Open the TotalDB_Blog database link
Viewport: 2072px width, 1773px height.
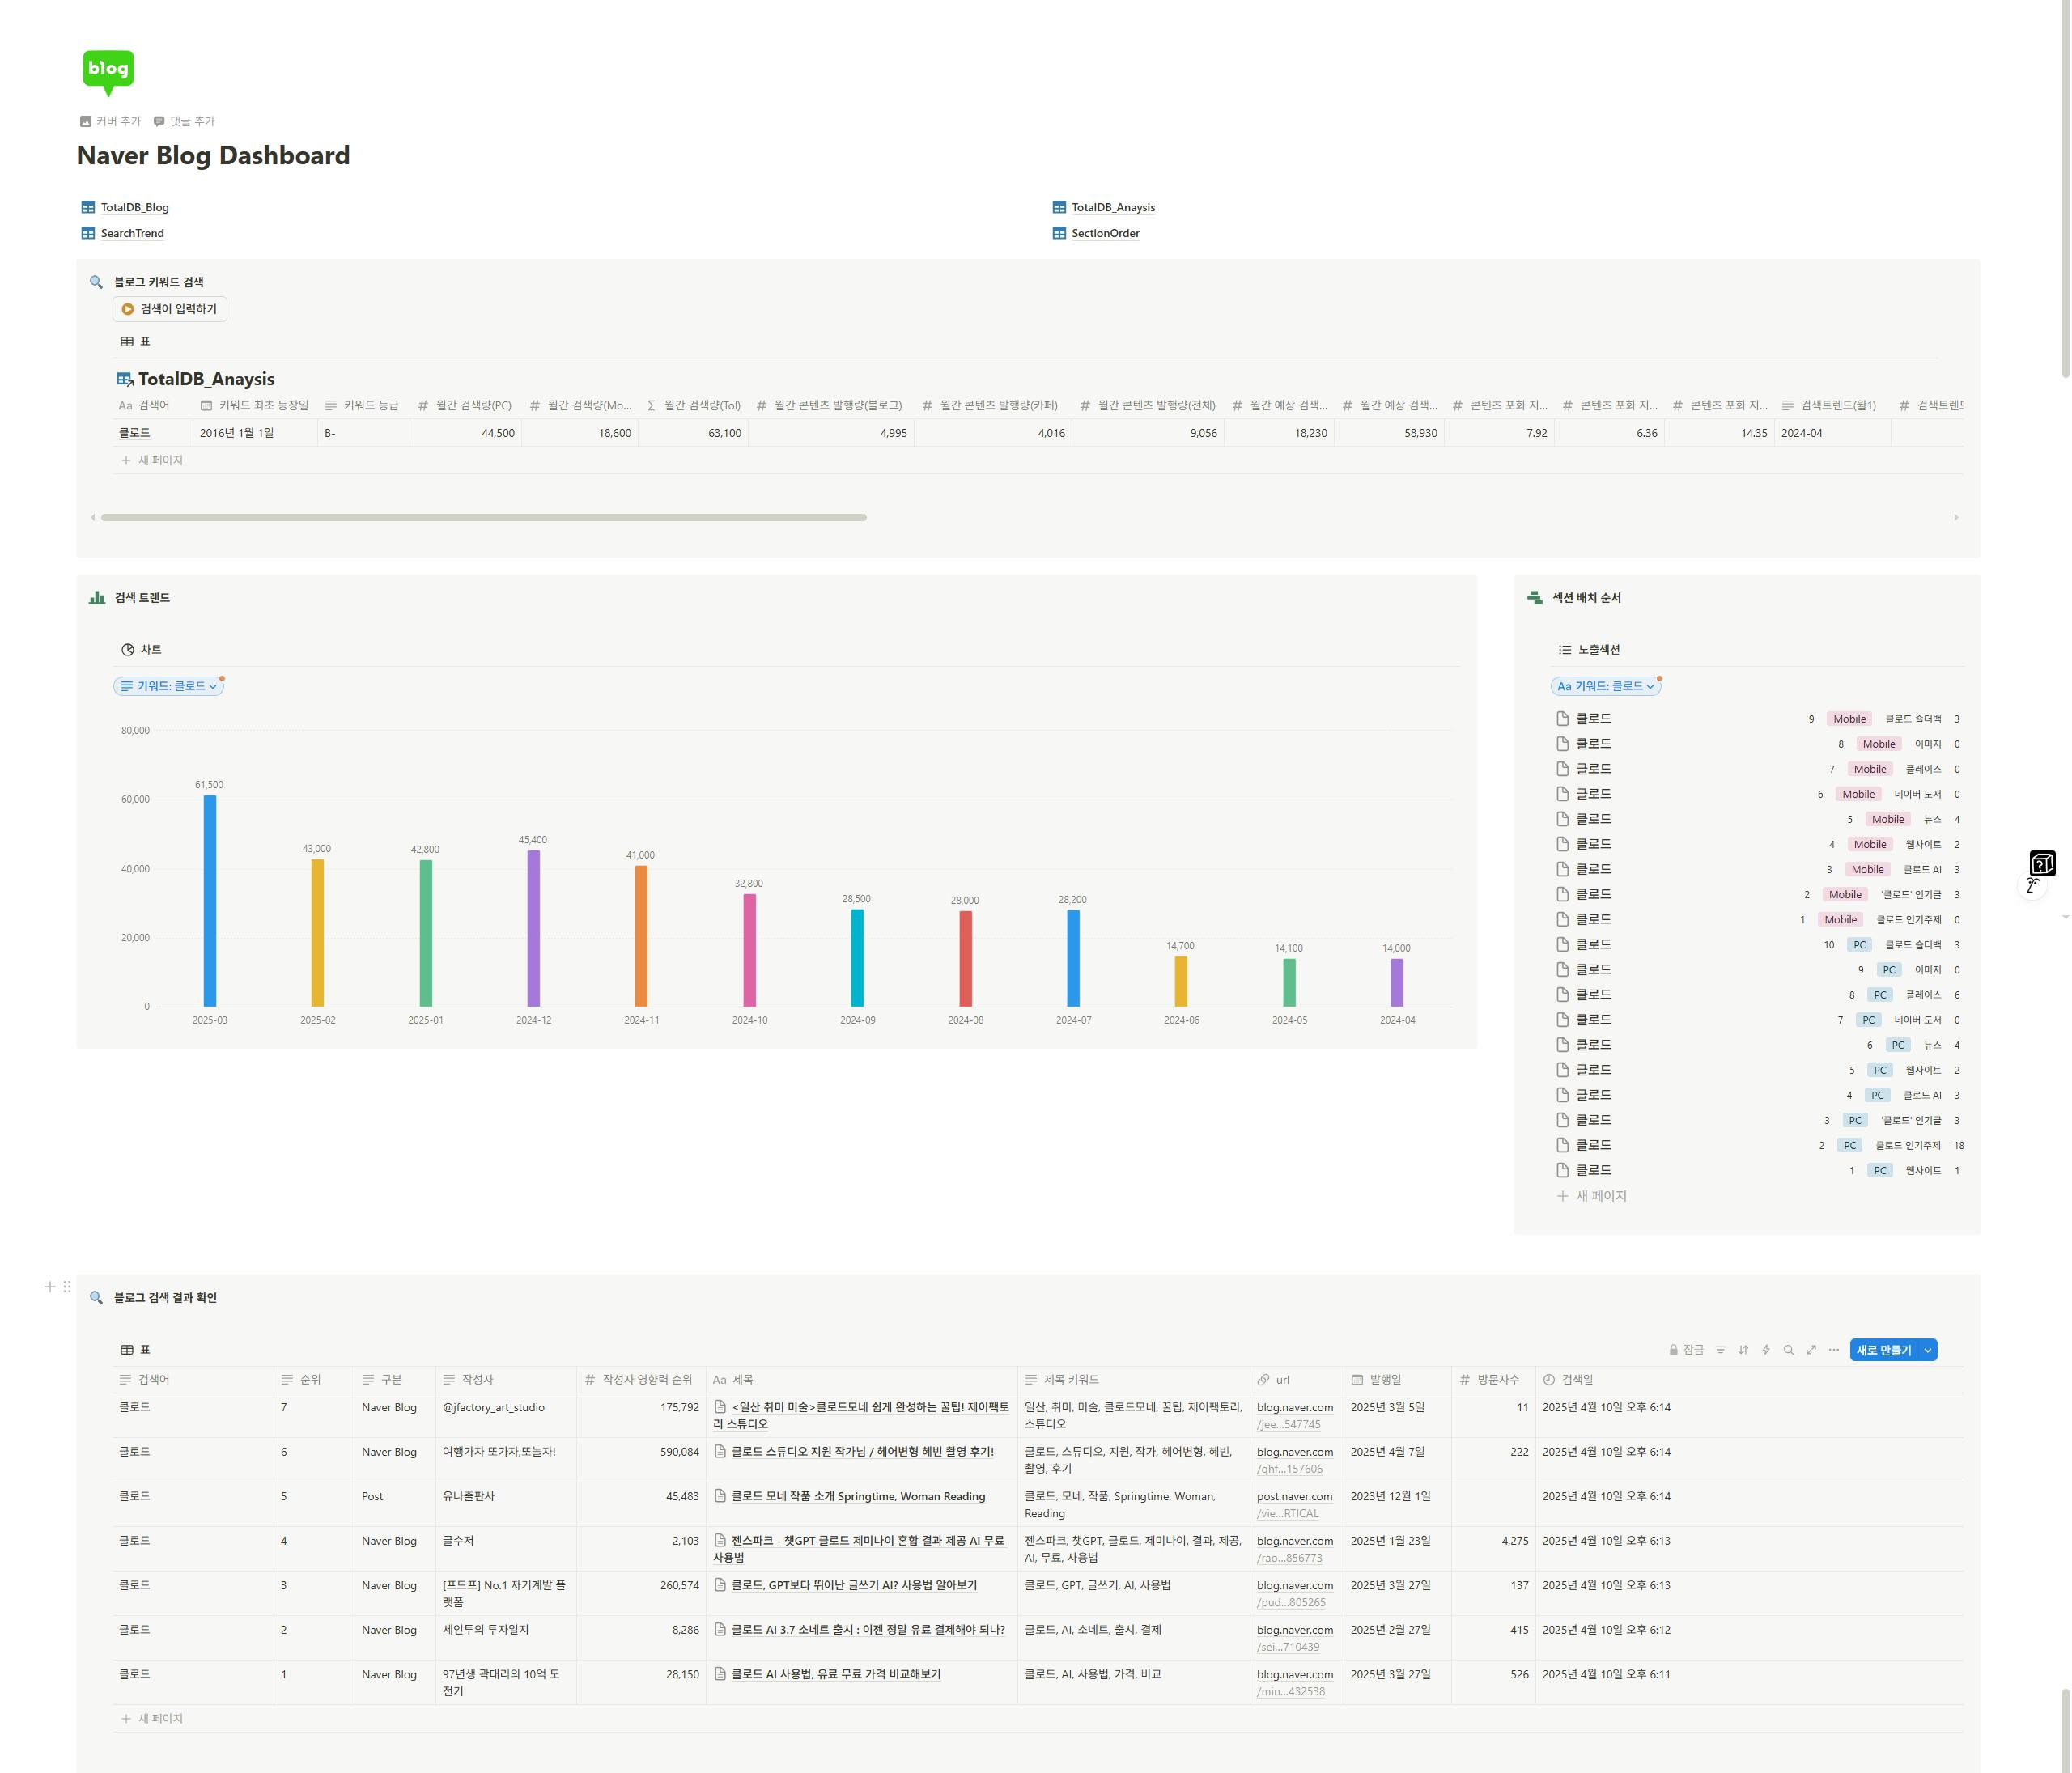(125, 207)
